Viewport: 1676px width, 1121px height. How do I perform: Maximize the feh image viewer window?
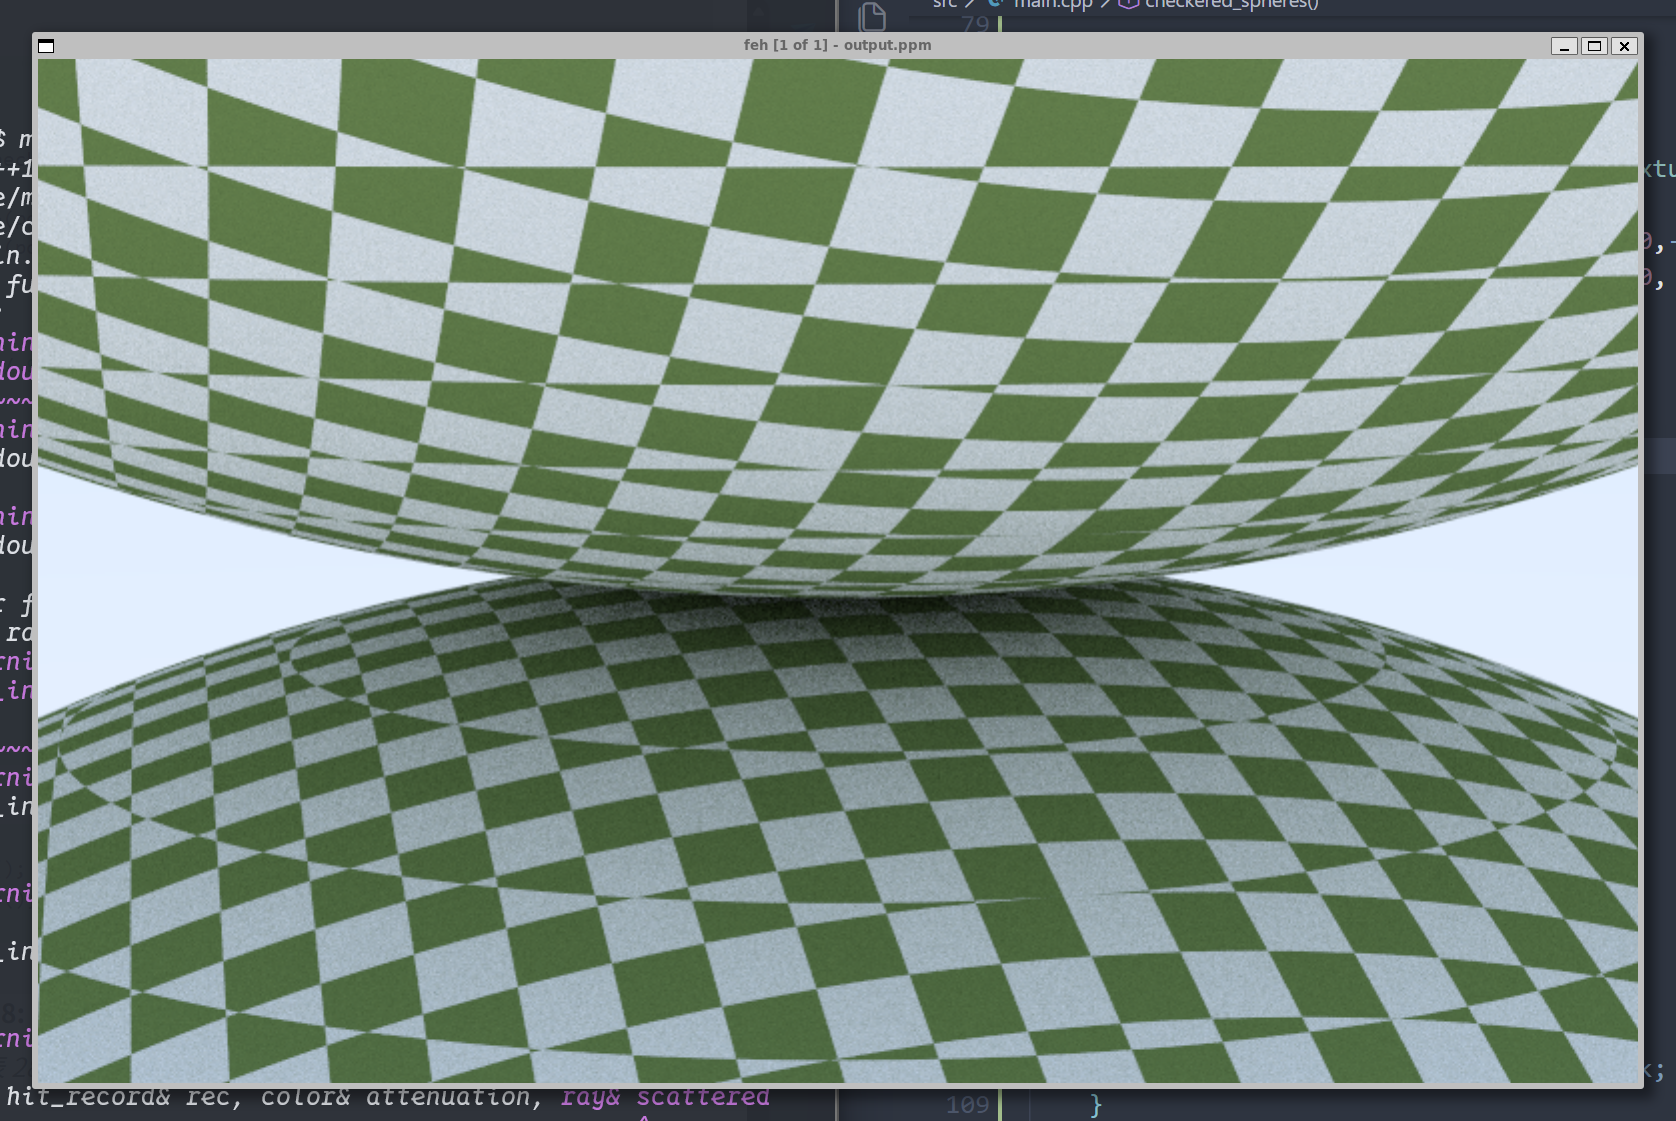[1595, 46]
